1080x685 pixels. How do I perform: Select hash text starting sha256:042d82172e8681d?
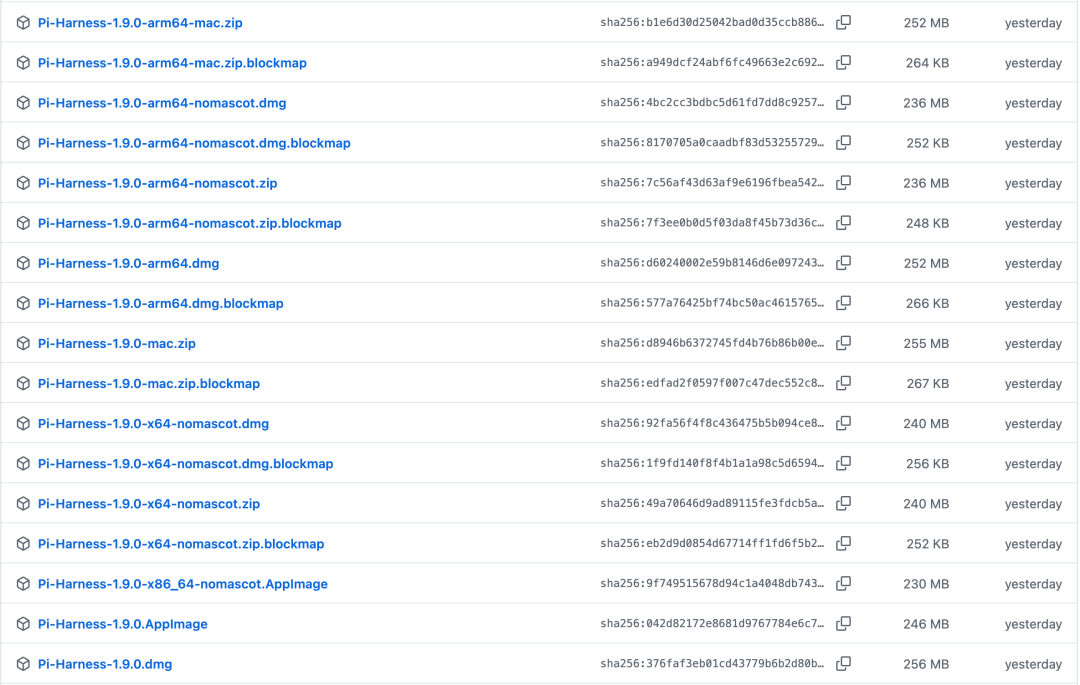click(712, 624)
